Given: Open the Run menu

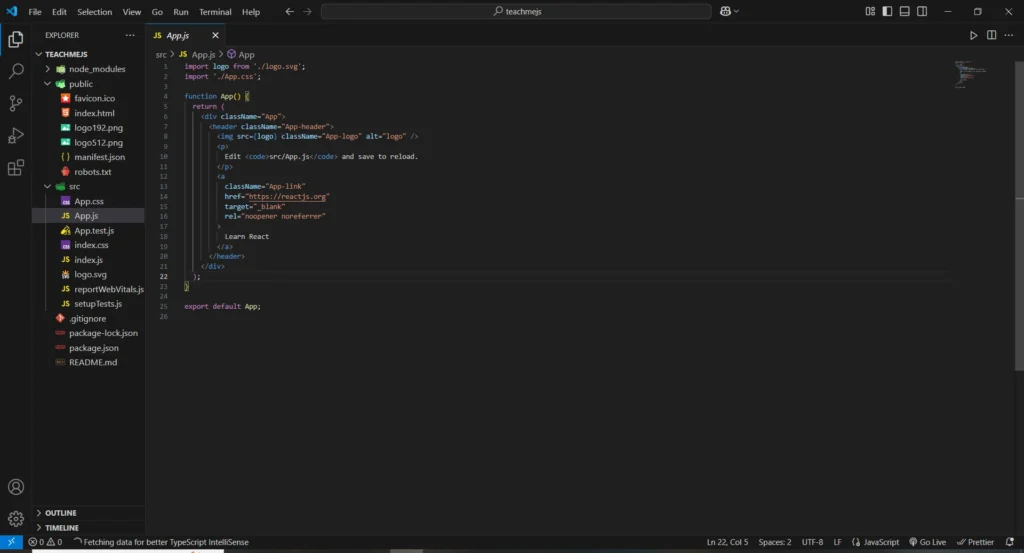Looking at the screenshot, I should pos(181,12).
